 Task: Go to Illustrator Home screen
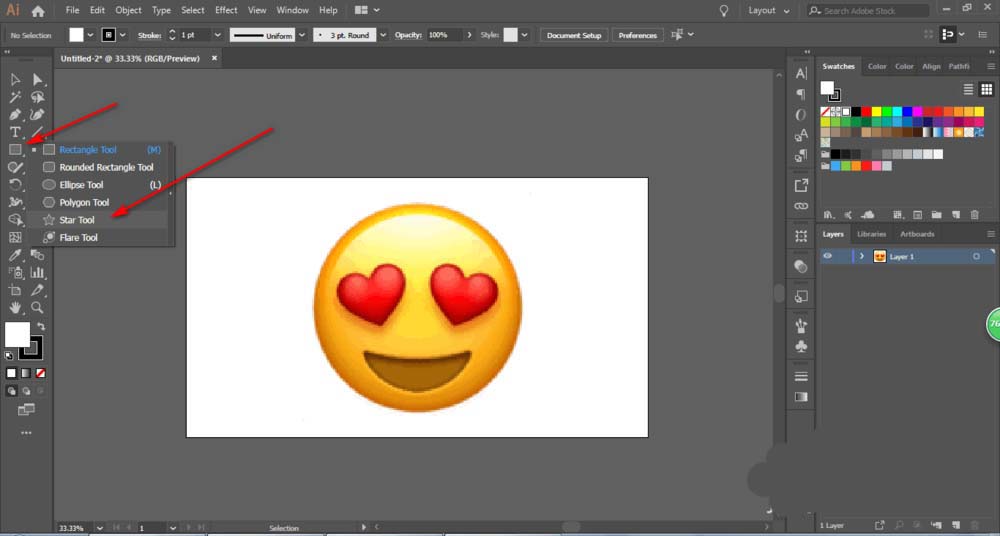[38, 11]
